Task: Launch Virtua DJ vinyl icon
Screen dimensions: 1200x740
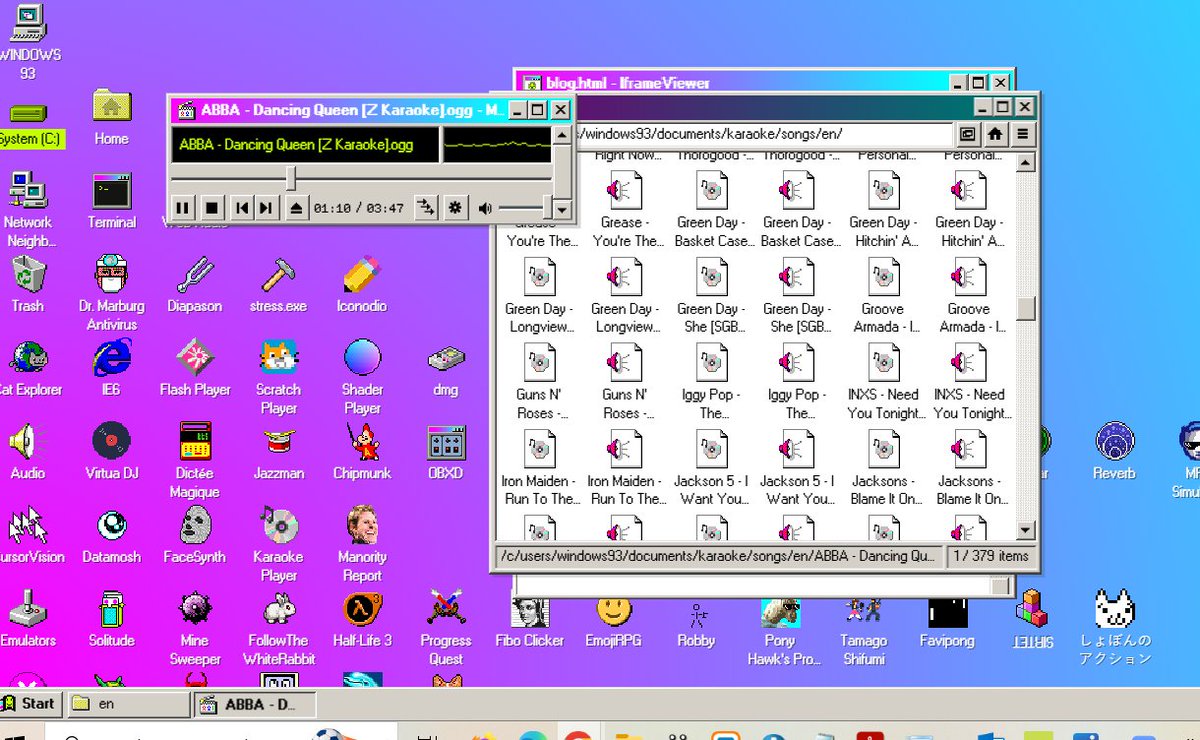Action: [x=111, y=452]
